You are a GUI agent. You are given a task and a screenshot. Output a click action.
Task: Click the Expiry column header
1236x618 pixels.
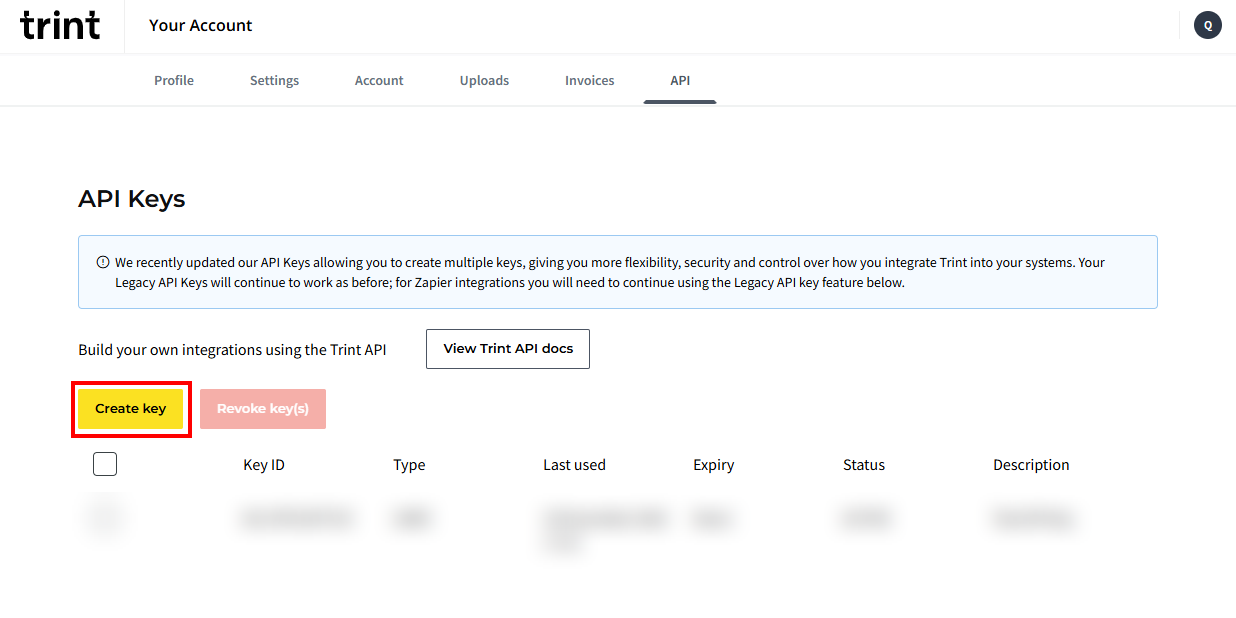713,465
